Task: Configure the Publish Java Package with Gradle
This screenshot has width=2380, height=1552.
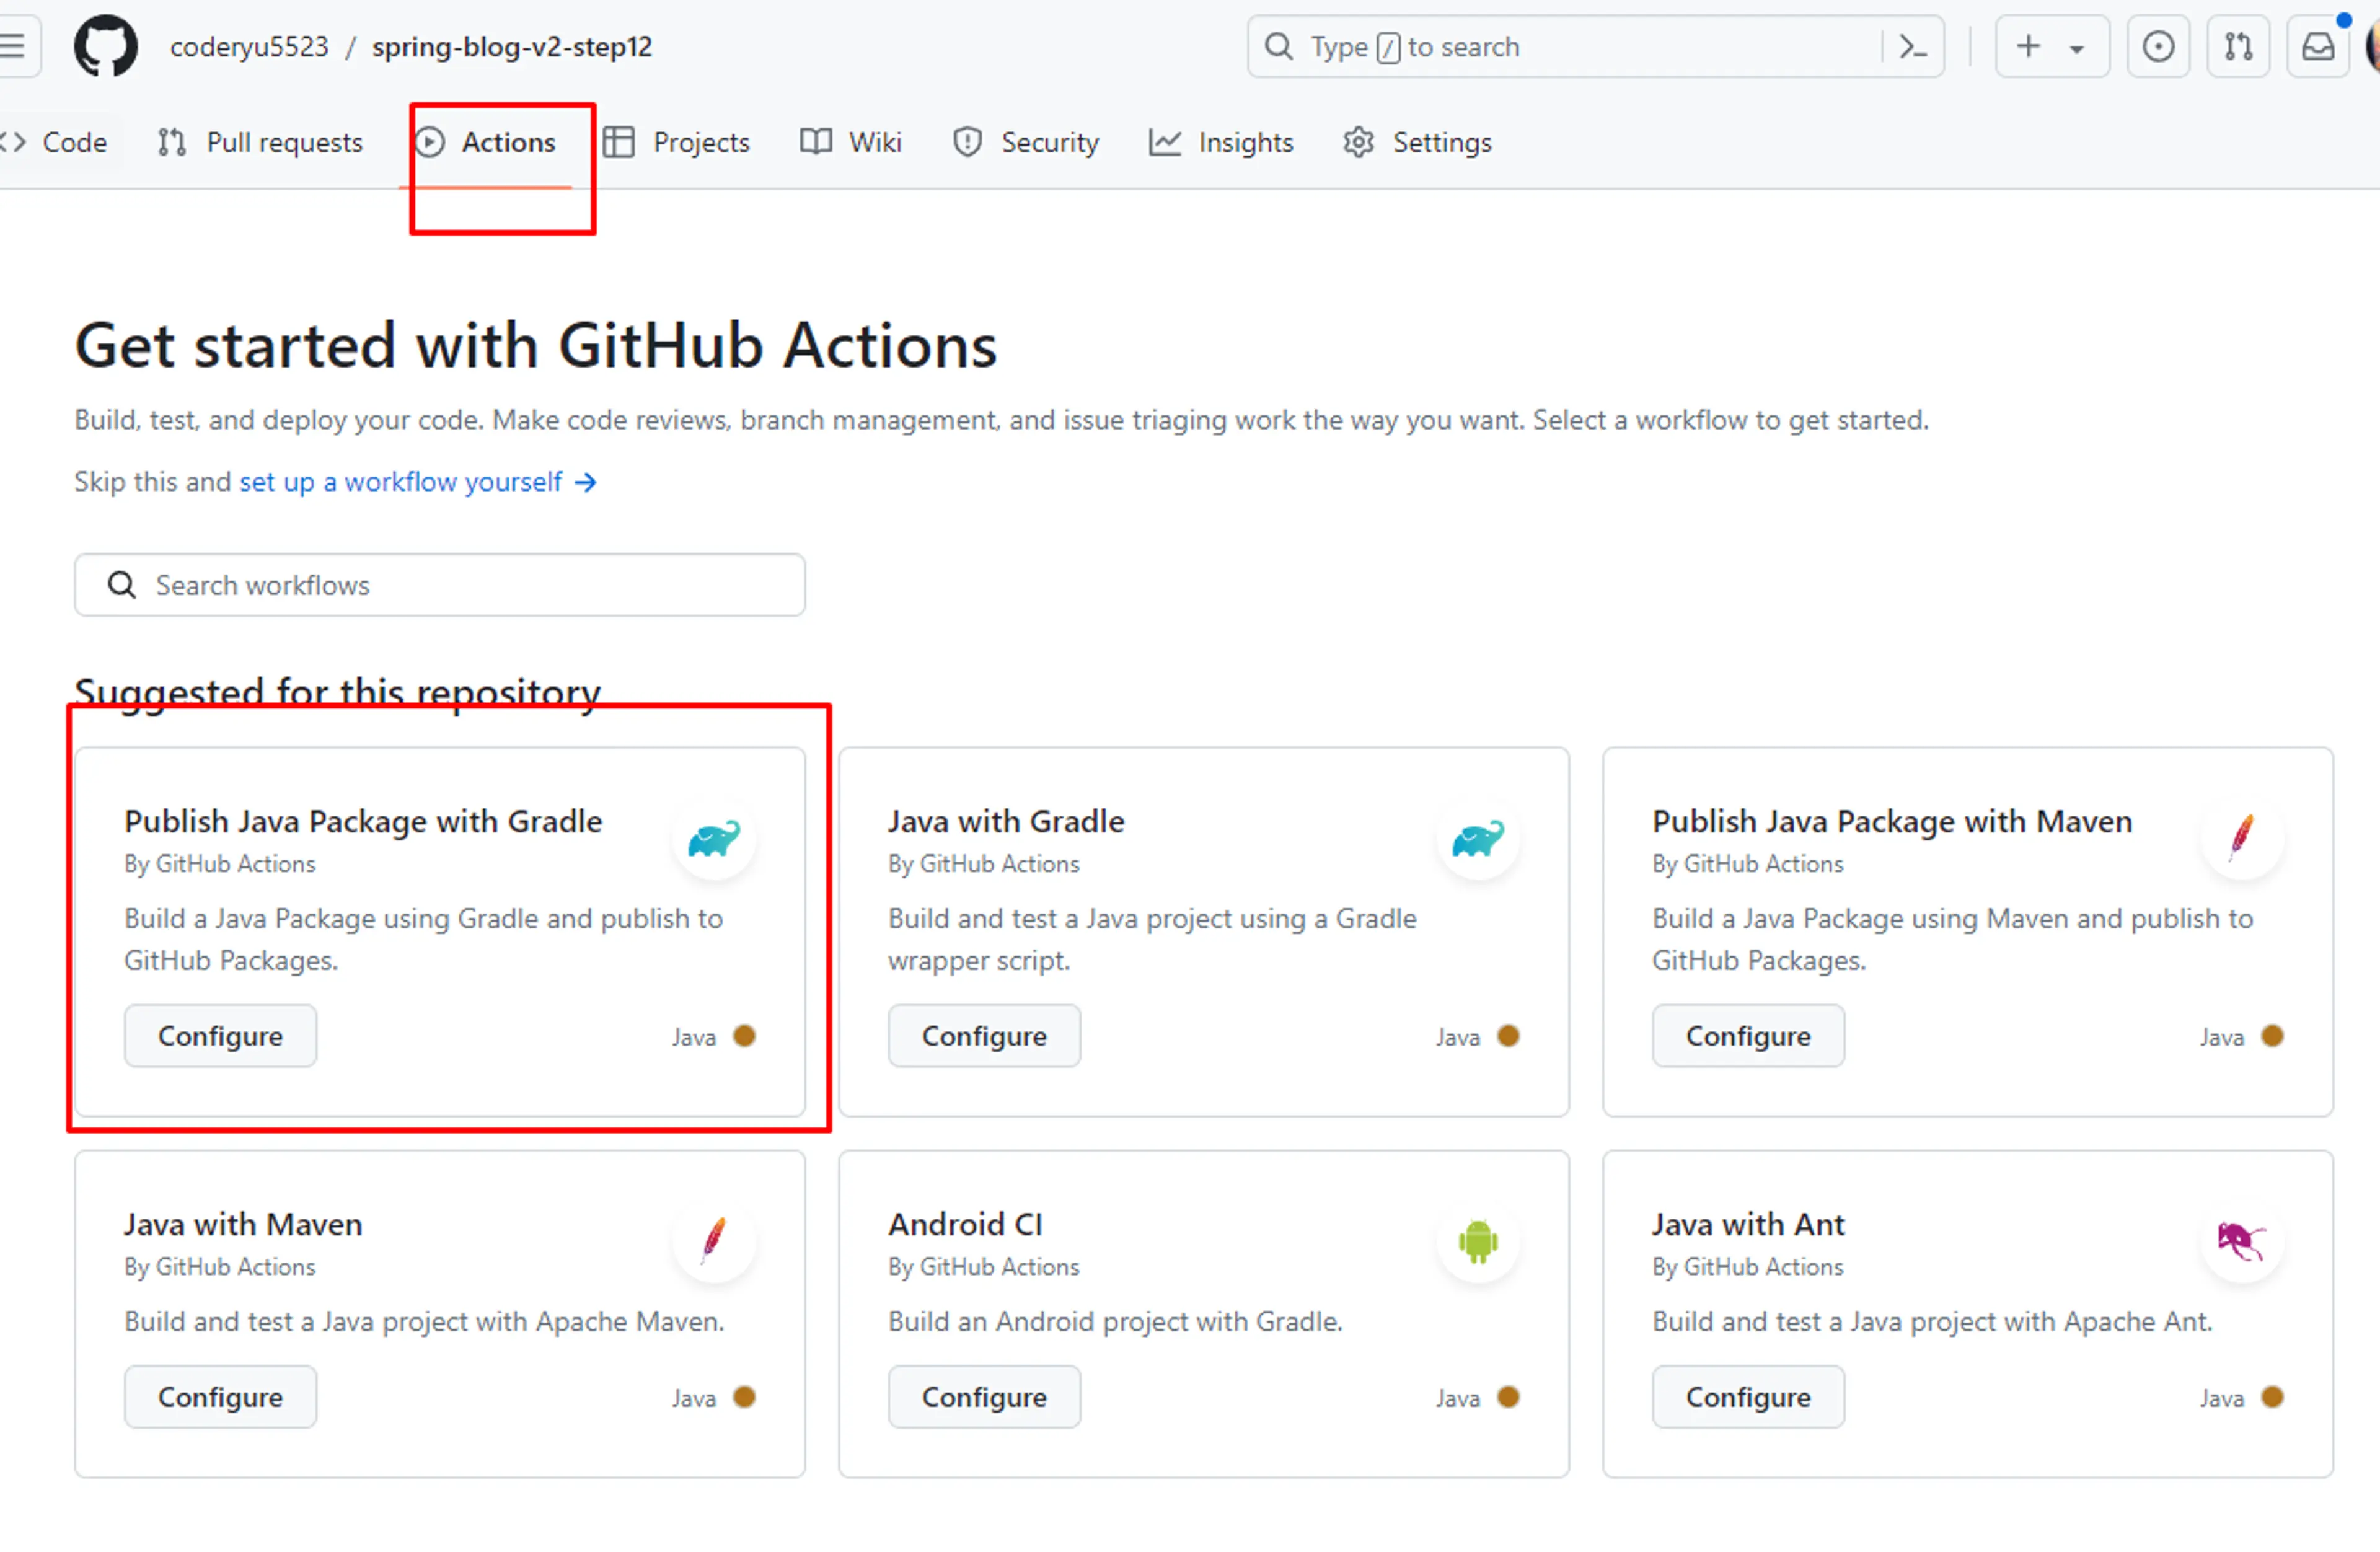Action: click(x=220, y=1035)
